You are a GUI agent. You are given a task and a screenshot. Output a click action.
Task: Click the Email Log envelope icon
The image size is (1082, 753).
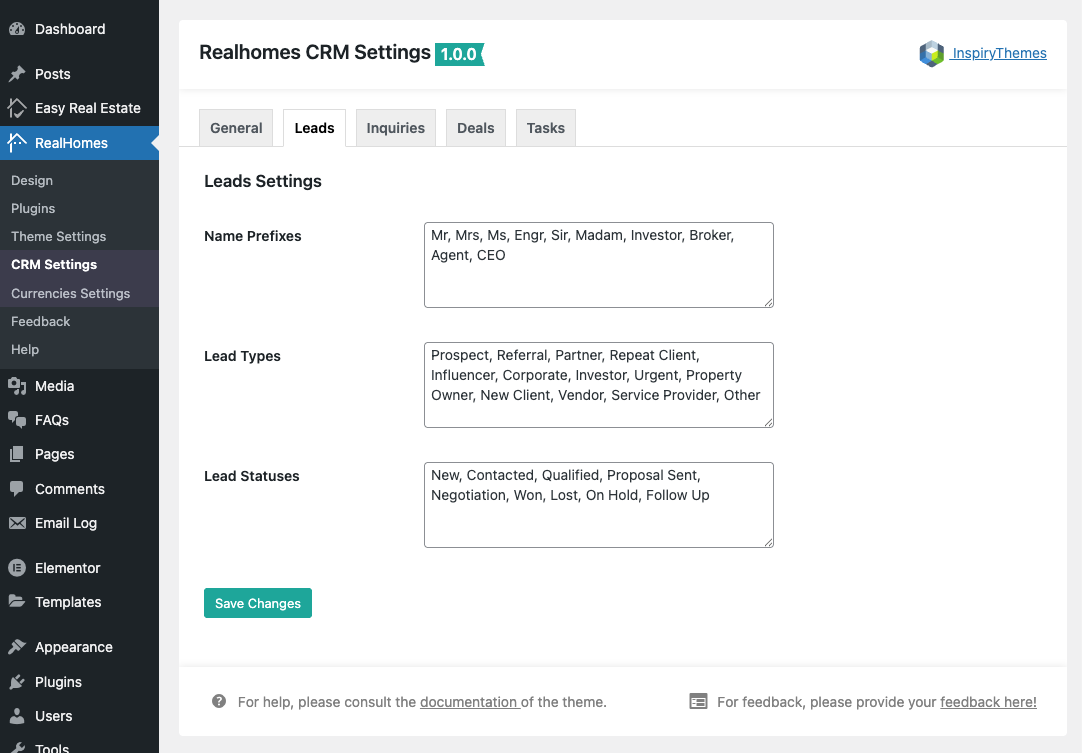click(17, 523)
